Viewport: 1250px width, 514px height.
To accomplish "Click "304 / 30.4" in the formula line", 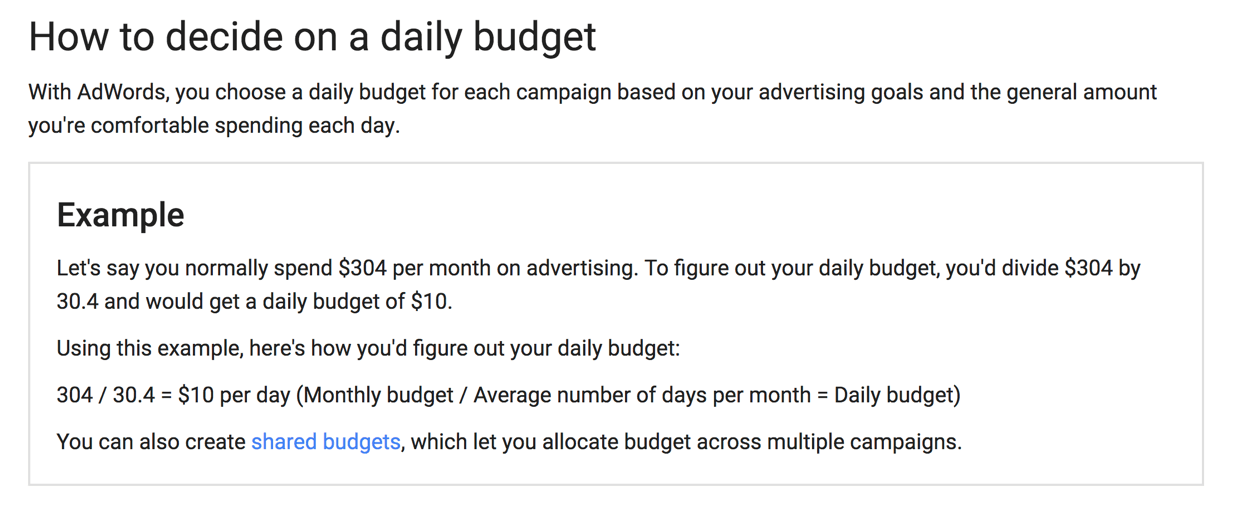I will point(106,395).
